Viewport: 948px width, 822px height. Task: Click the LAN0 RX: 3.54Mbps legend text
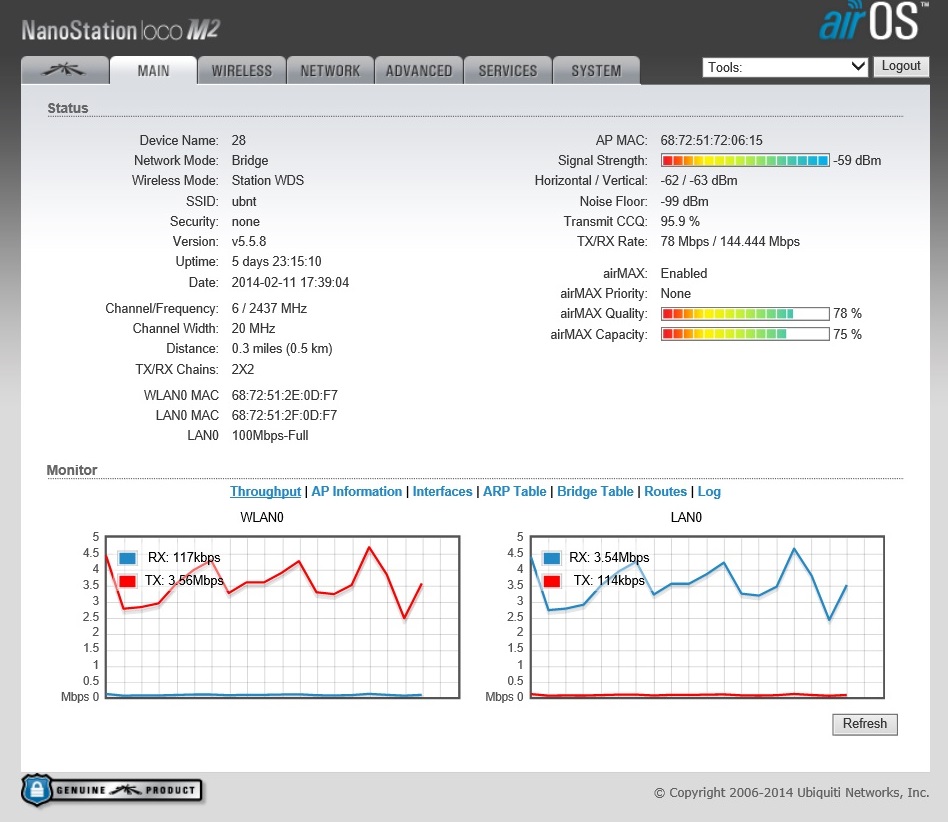pos(609,557)
